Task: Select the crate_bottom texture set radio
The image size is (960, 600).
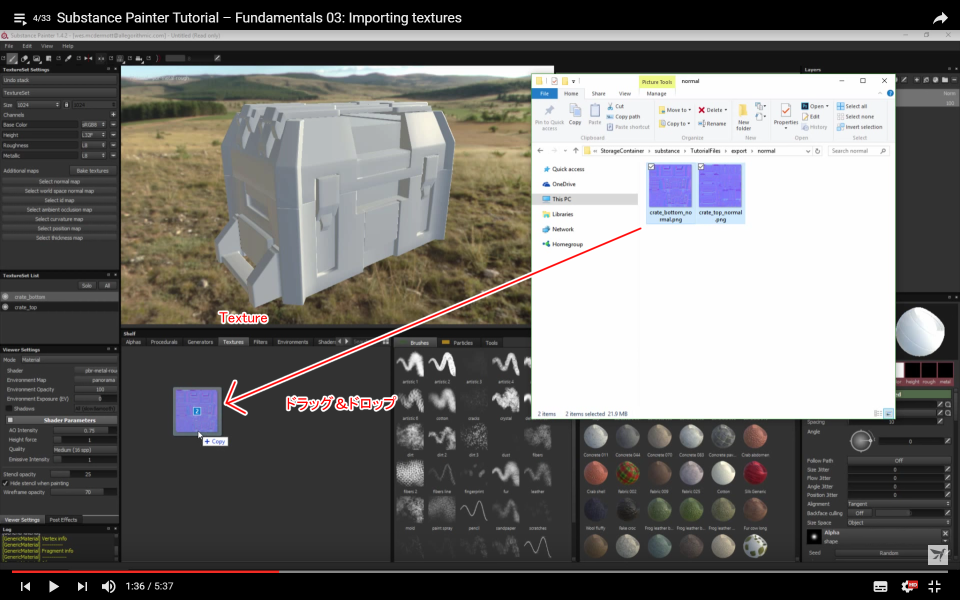Action: [x=6, y=296]
